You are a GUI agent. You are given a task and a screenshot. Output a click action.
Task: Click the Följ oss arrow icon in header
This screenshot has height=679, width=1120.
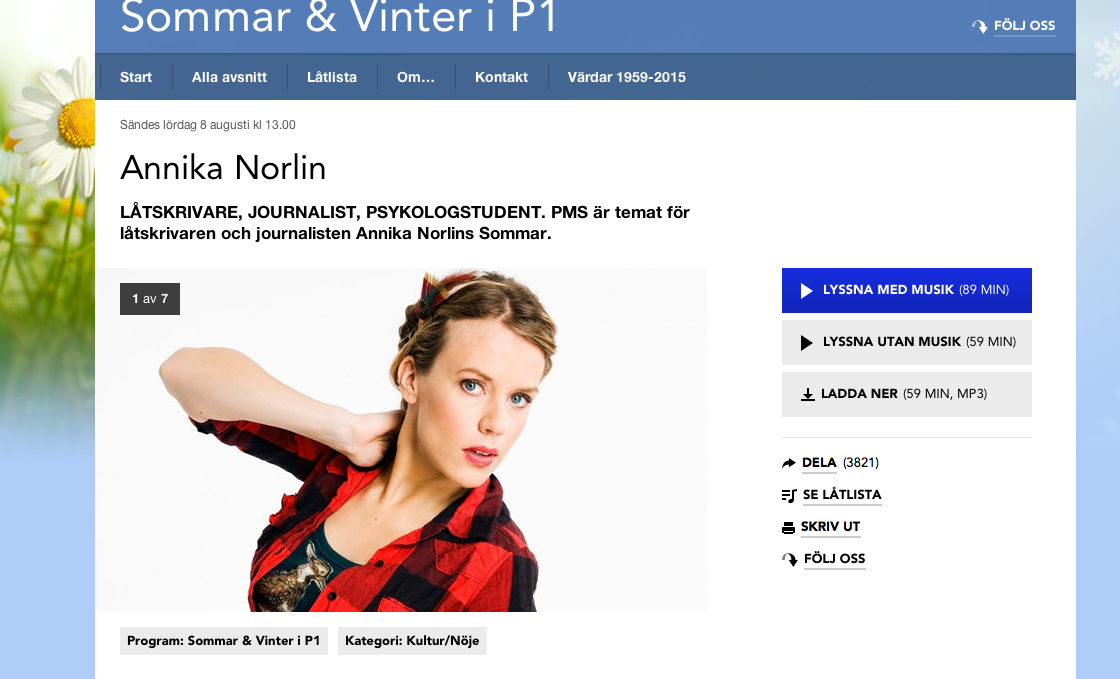[x=979, y=26]
